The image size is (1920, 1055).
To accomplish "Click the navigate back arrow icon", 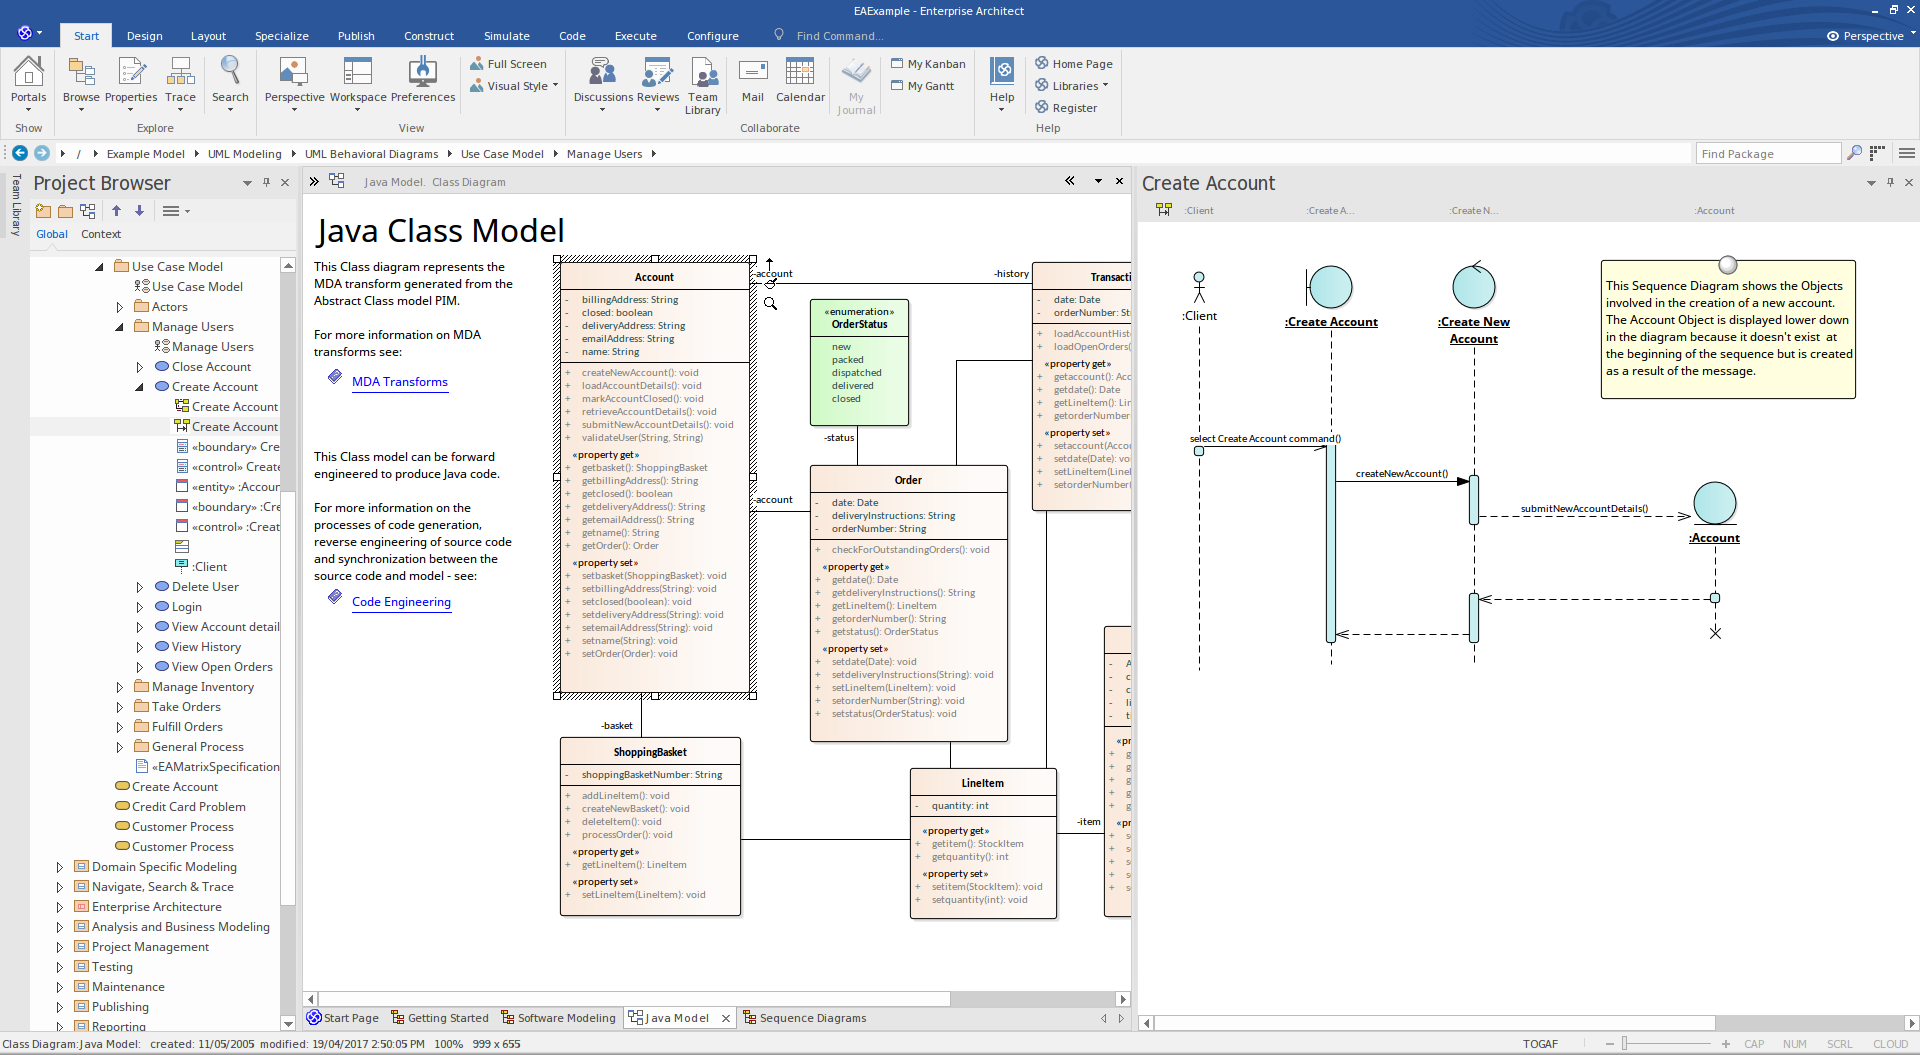I will pyautogui.click(x=20, y=153).
